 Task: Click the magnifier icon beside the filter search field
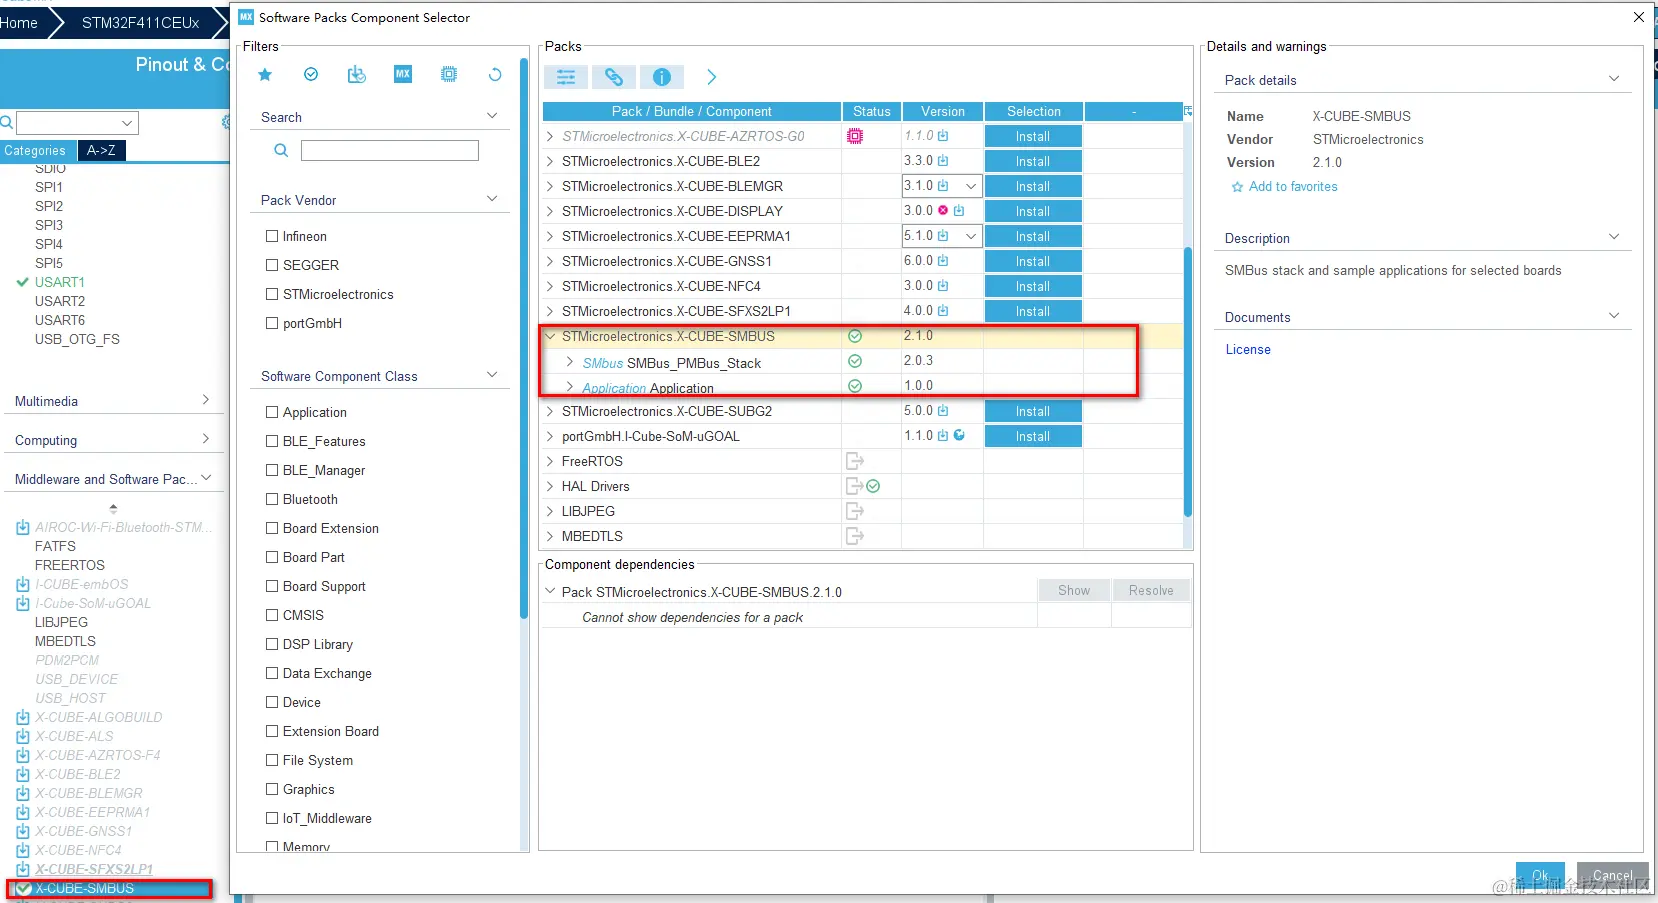pyautogui.click(x=281, y=150)
